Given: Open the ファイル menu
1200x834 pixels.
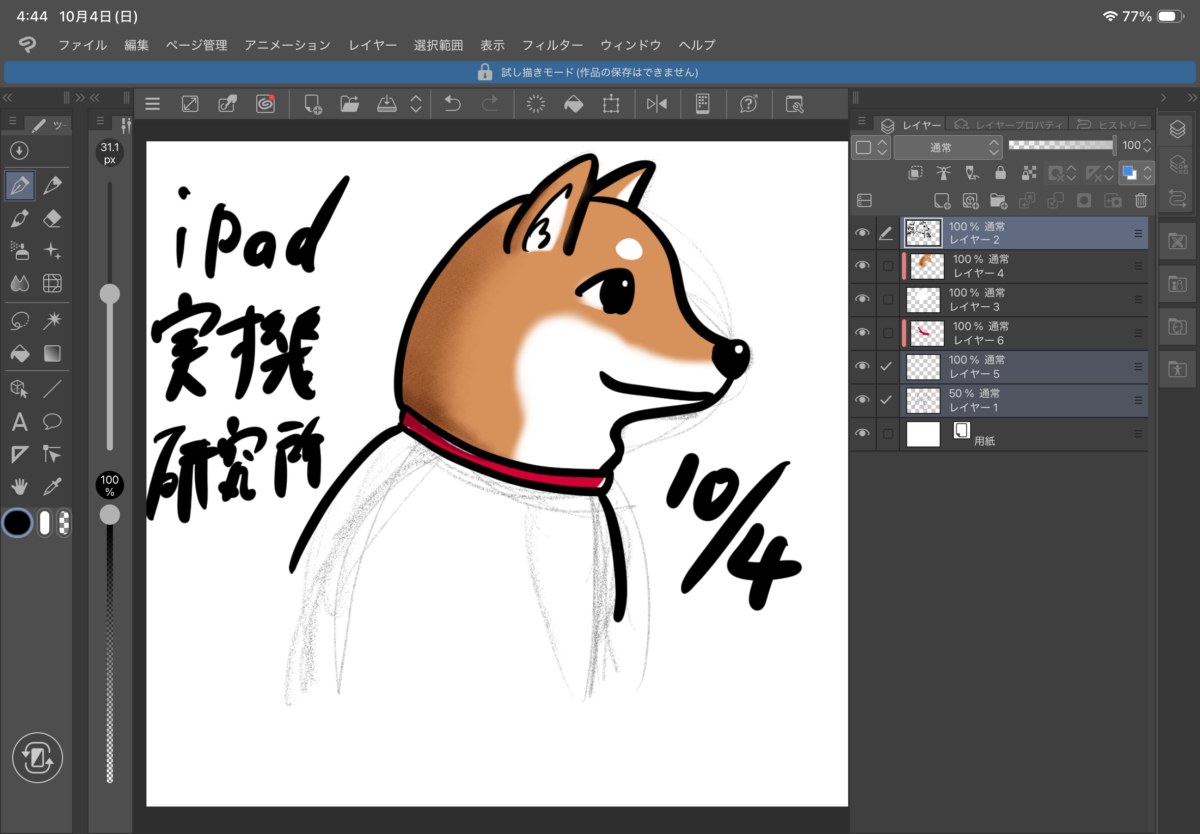Looking at the screenshot, I should [x=82, y=45].
